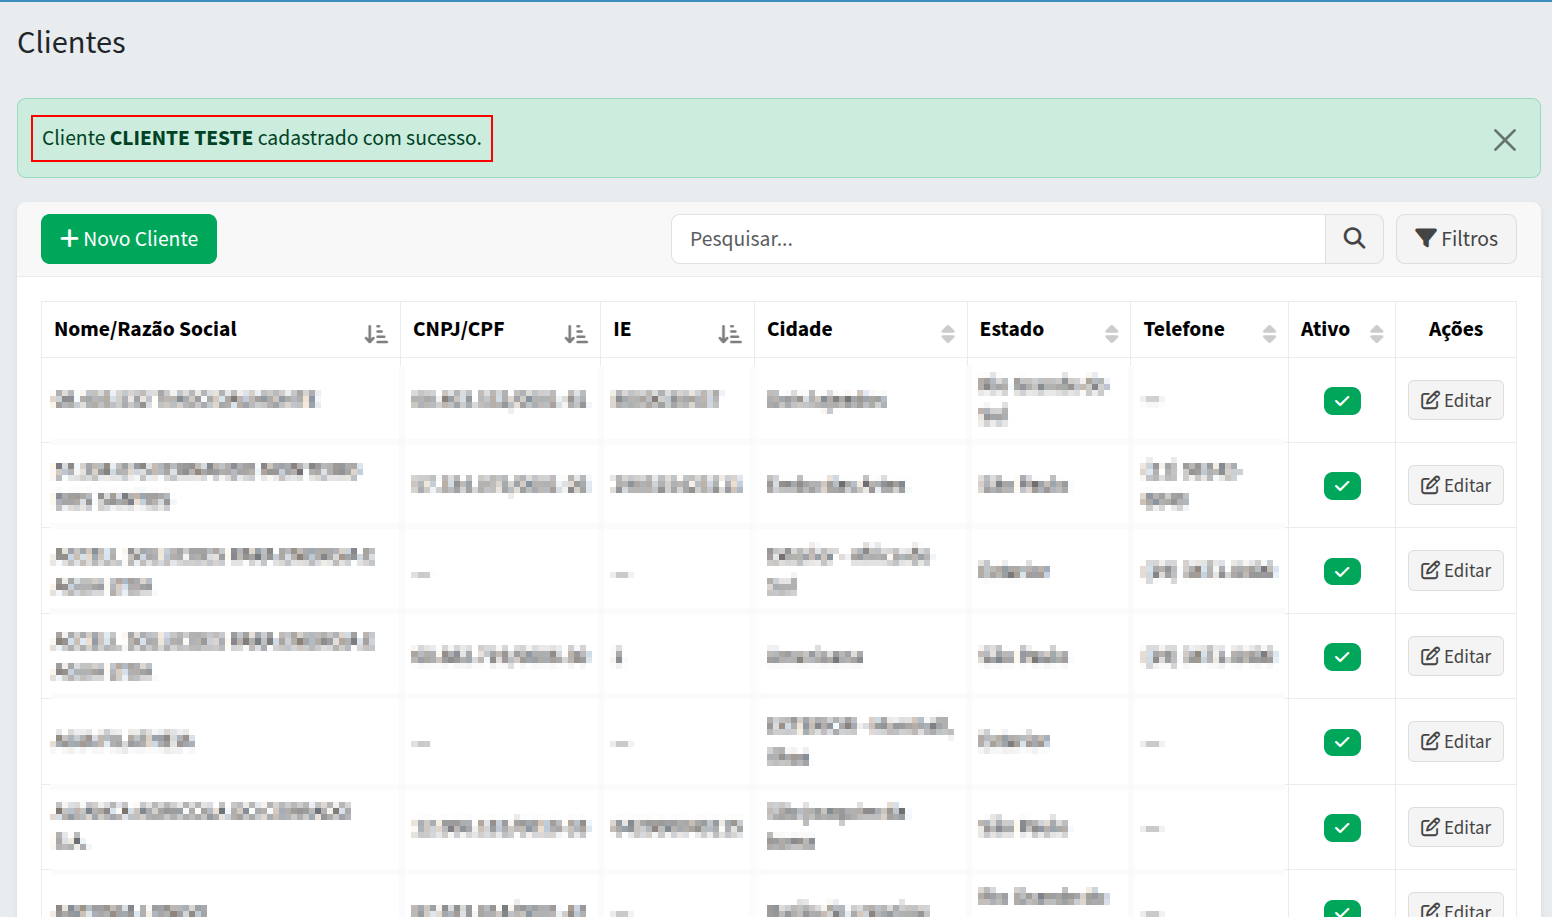
Task: Click the magnifying glass search icon
Action: (1354, 239)
